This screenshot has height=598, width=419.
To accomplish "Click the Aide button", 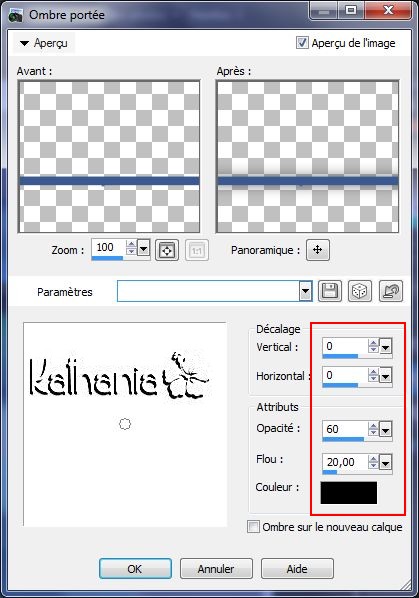I will pyautogui.click(x=297, y=569).
